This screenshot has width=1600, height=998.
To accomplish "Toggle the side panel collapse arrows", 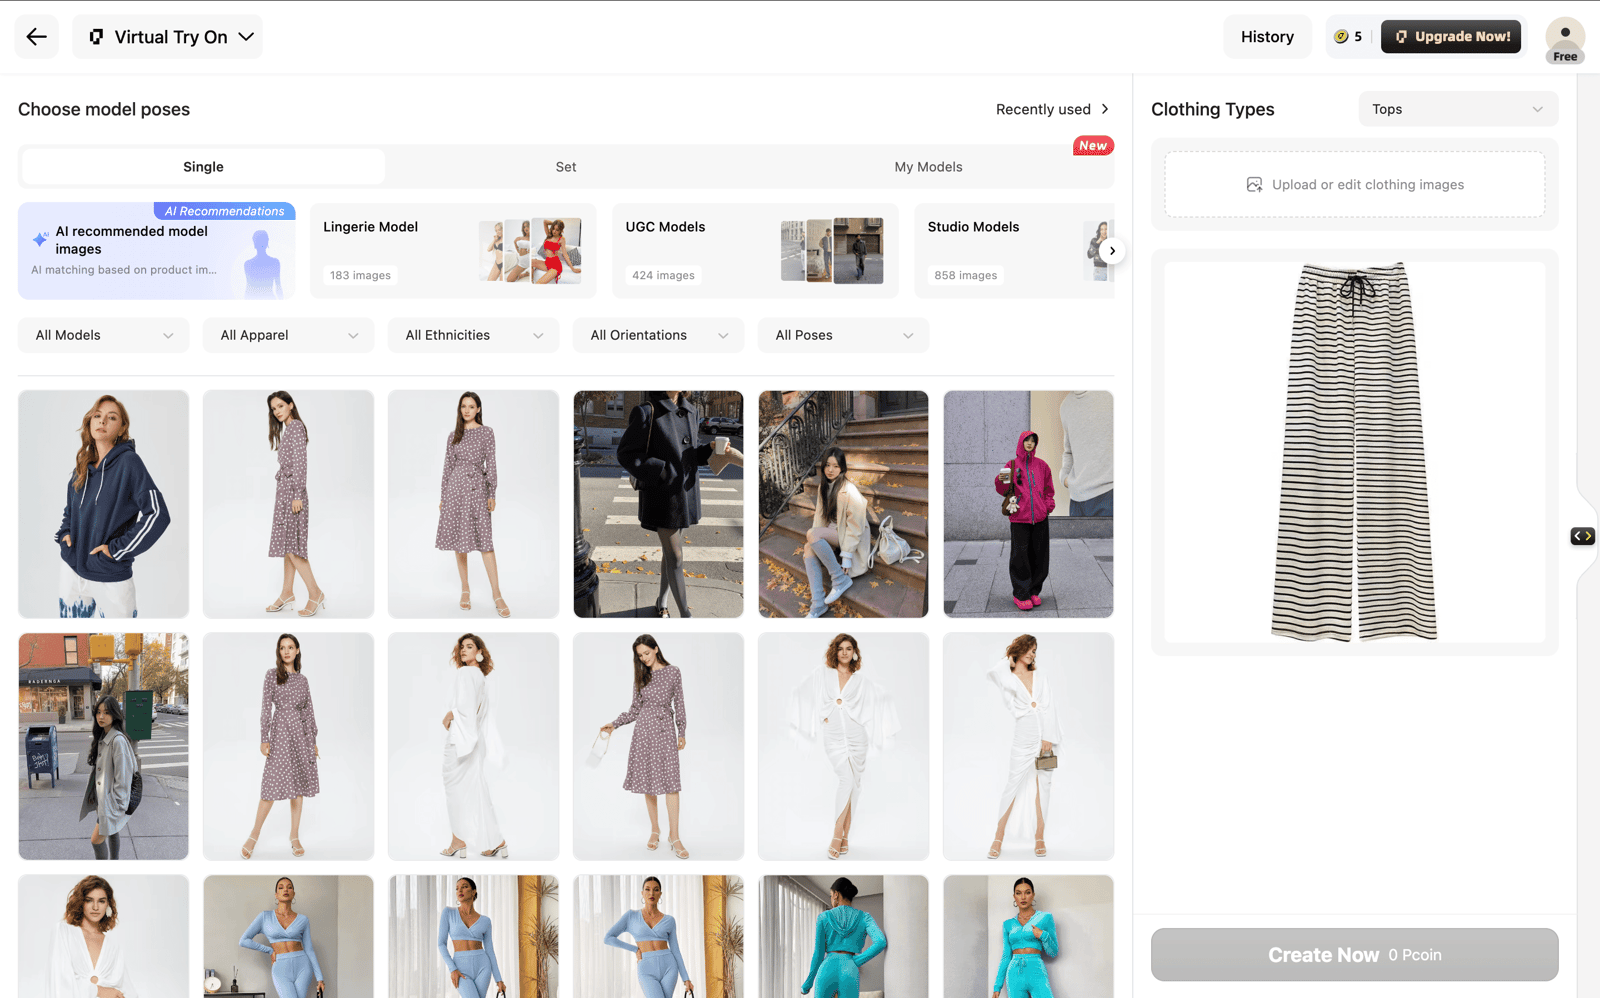I will pyautogui.click(x=1582, y=536).
